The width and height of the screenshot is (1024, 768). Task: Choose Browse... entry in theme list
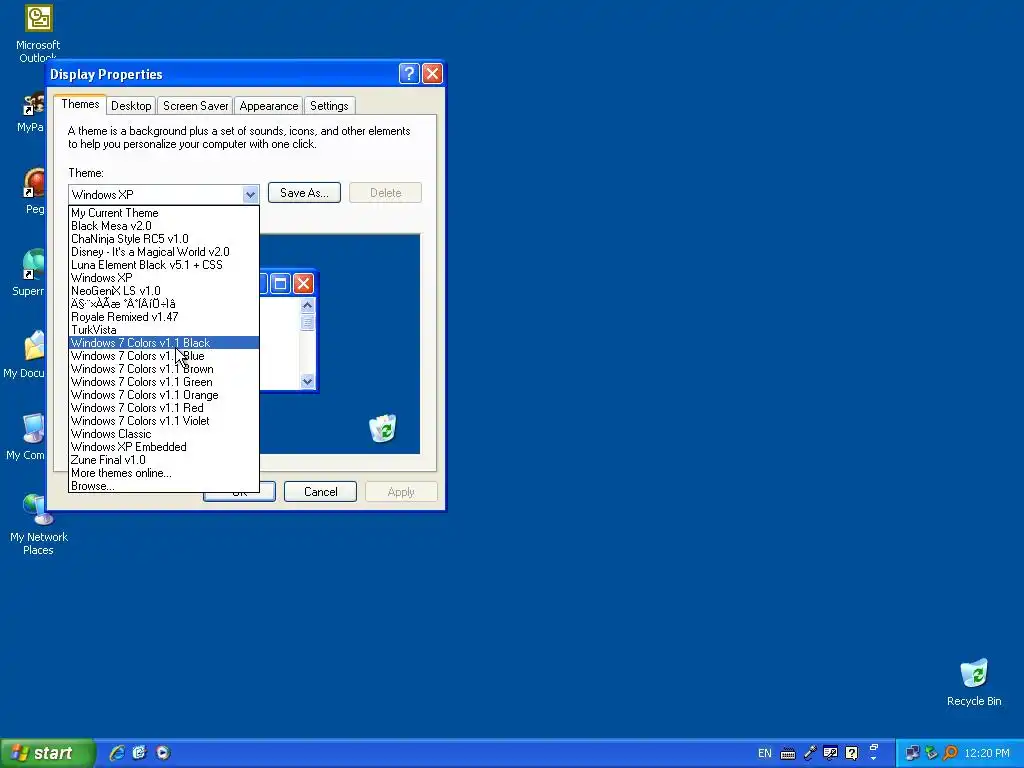[164, 486]
